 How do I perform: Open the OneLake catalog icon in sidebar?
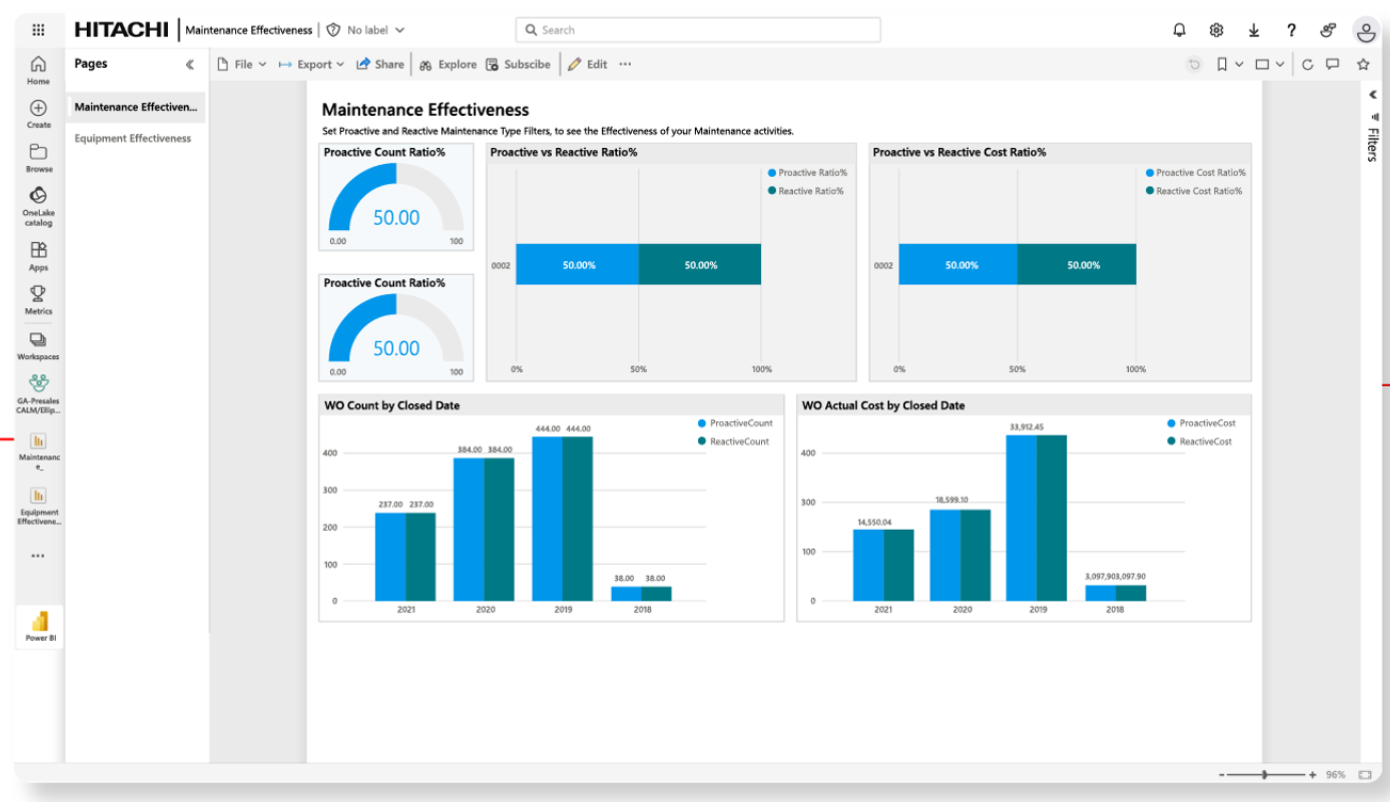pos(38,196)
